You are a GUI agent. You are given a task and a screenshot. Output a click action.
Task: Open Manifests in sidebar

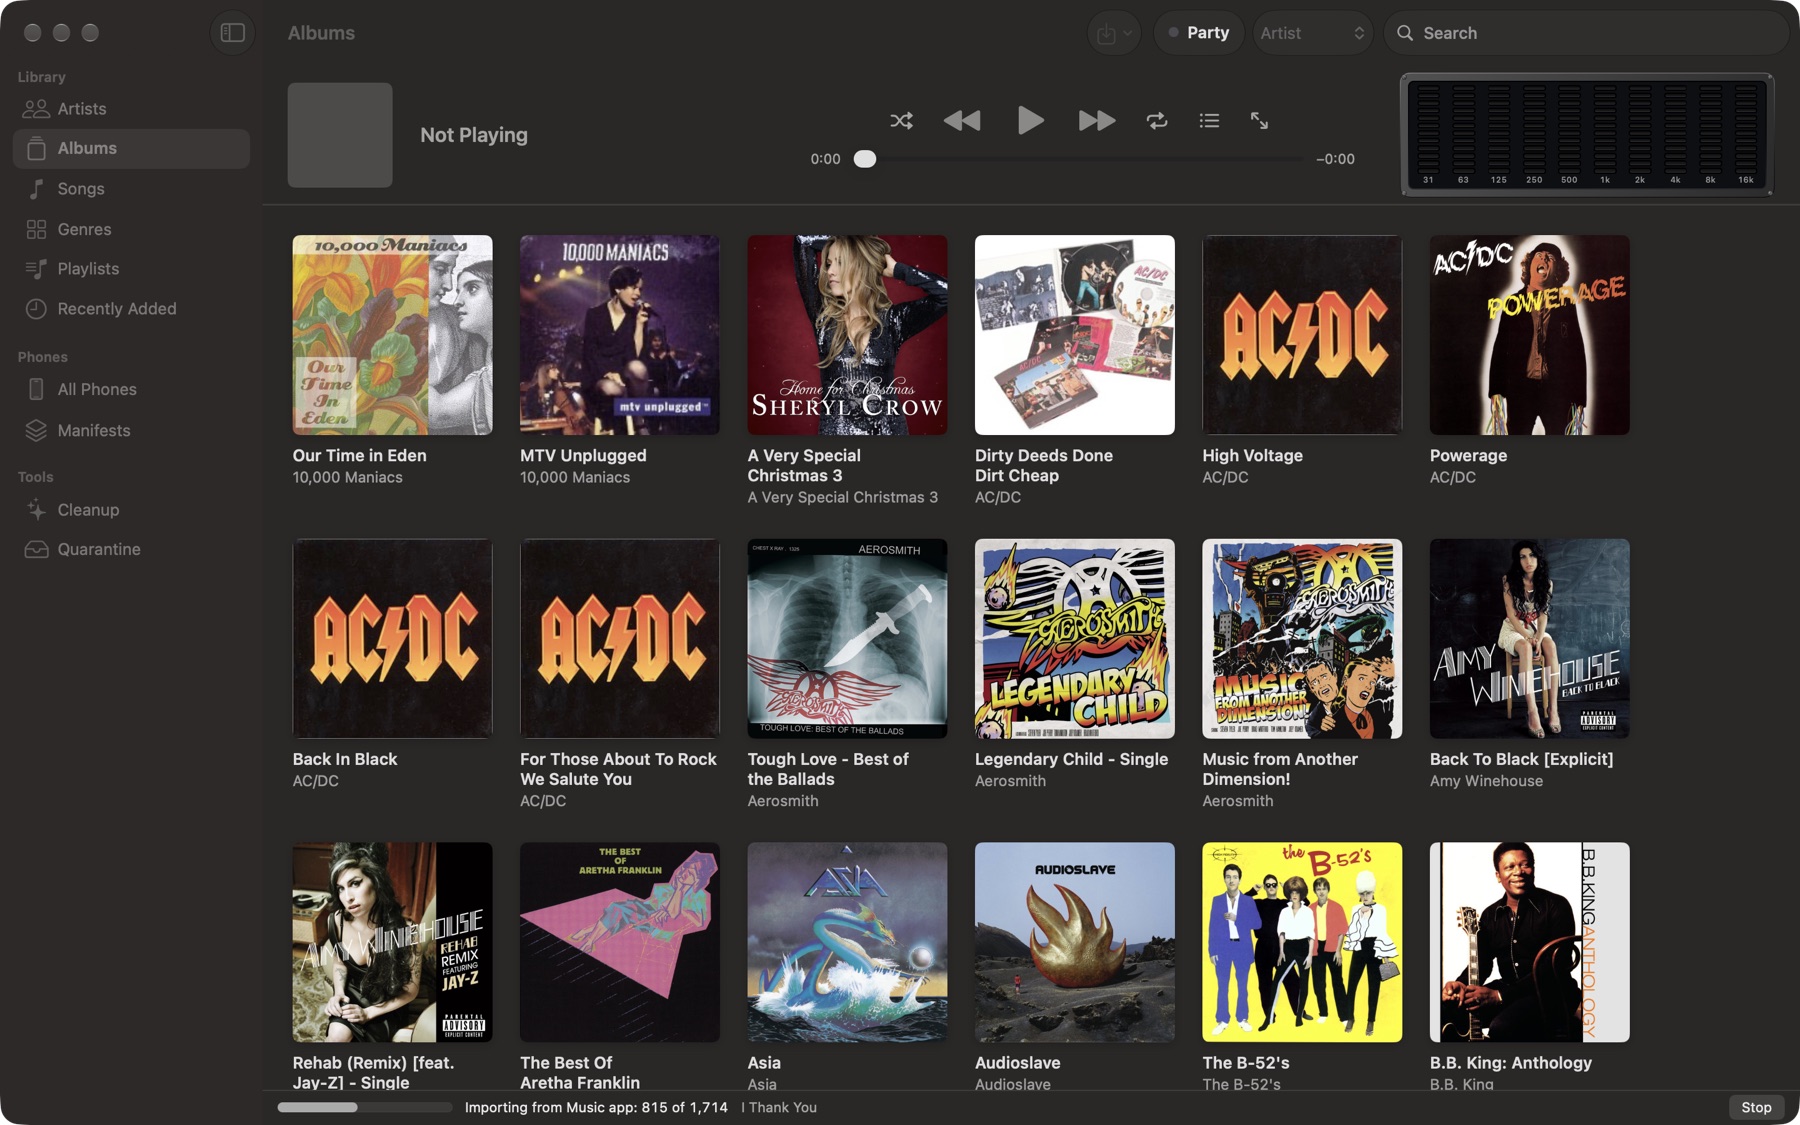pos(131,430)
